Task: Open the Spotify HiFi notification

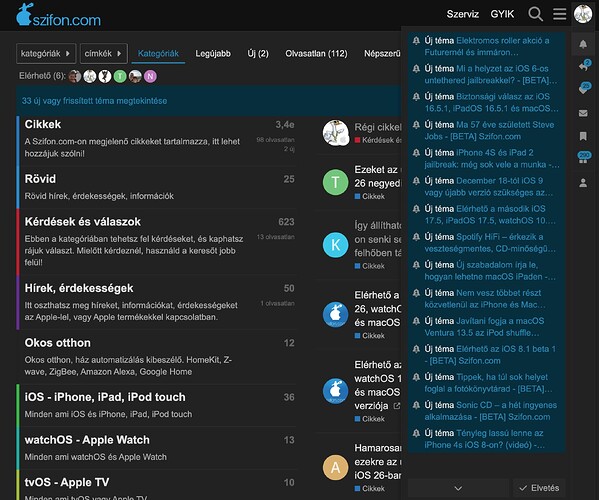Action: (485, 243)
